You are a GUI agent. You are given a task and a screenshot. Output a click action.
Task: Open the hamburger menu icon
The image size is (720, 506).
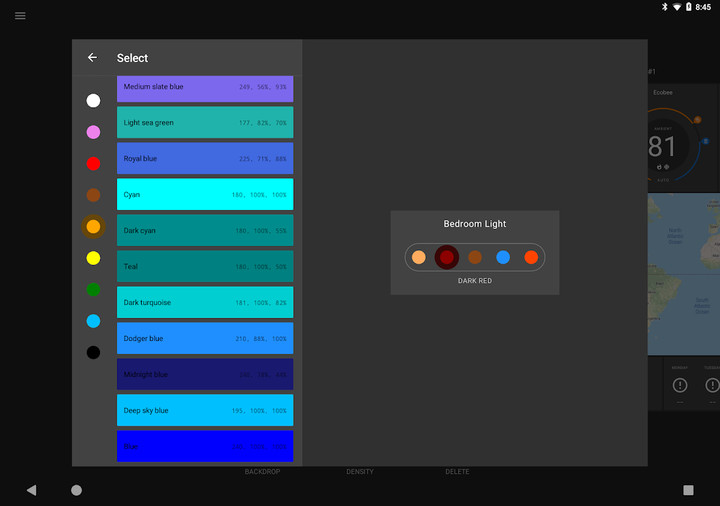20,16
